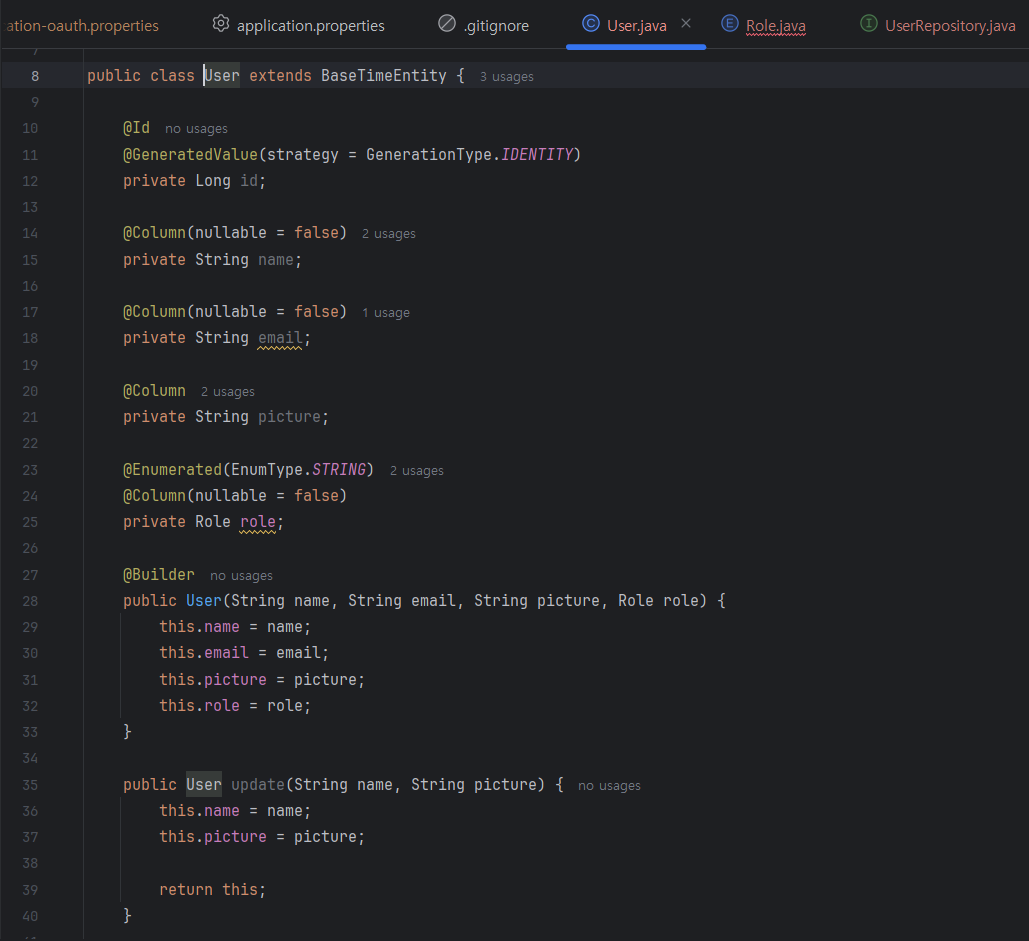
Task: Click 'return this;' statement
Action: tap(213, 889)
